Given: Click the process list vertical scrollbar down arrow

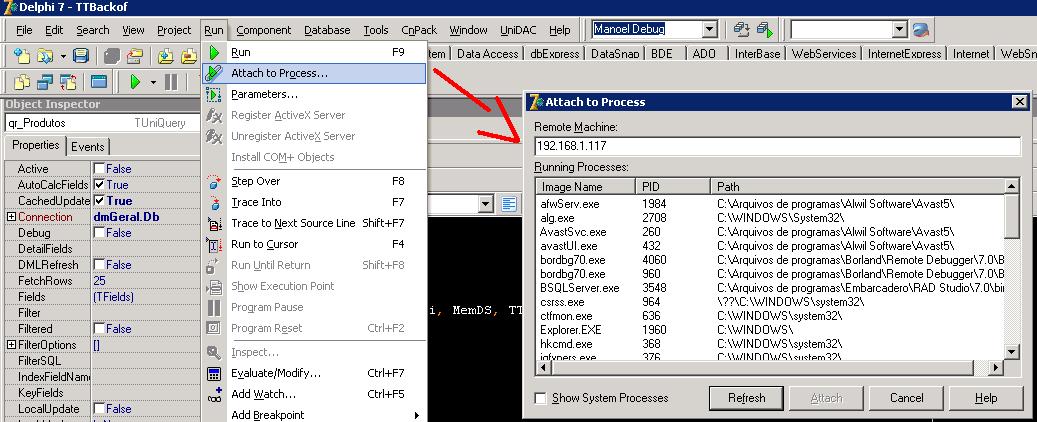Looking at the screenshot, I should (1013, 352).
